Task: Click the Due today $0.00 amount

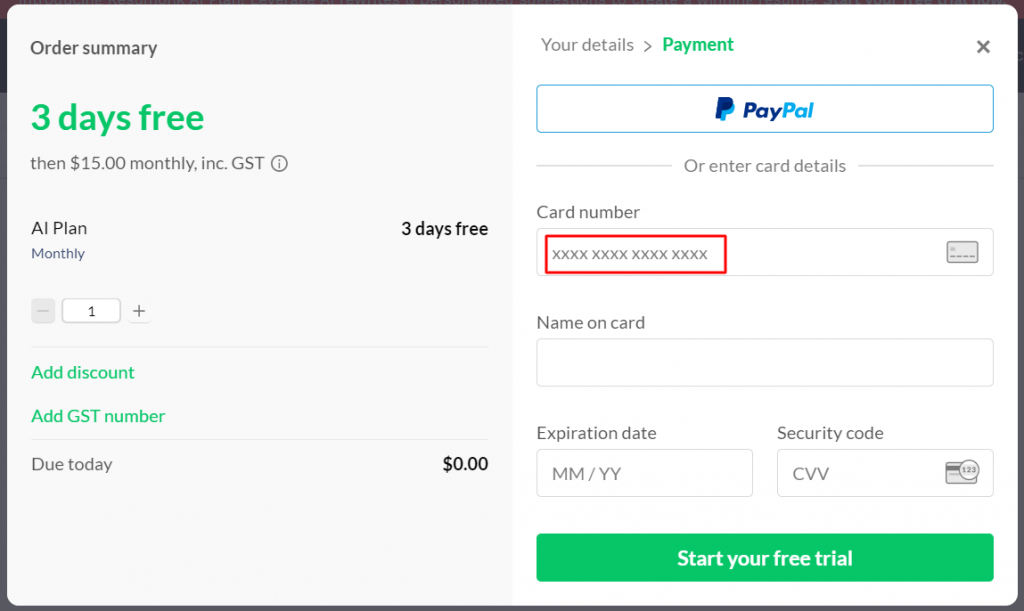Action: [x=465, y=464]
